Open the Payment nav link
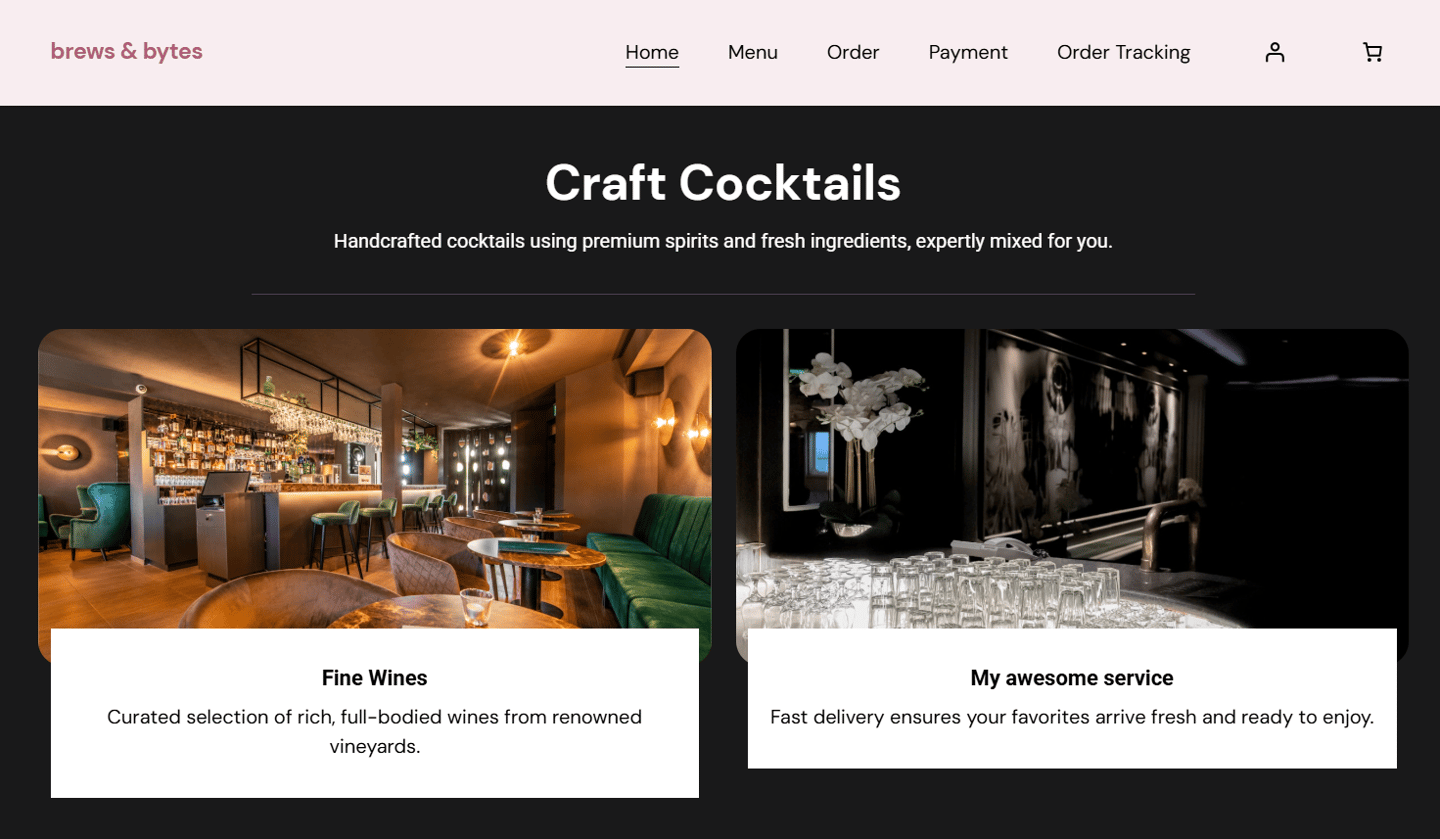The image size is (1440, 839). pos(968,52)
